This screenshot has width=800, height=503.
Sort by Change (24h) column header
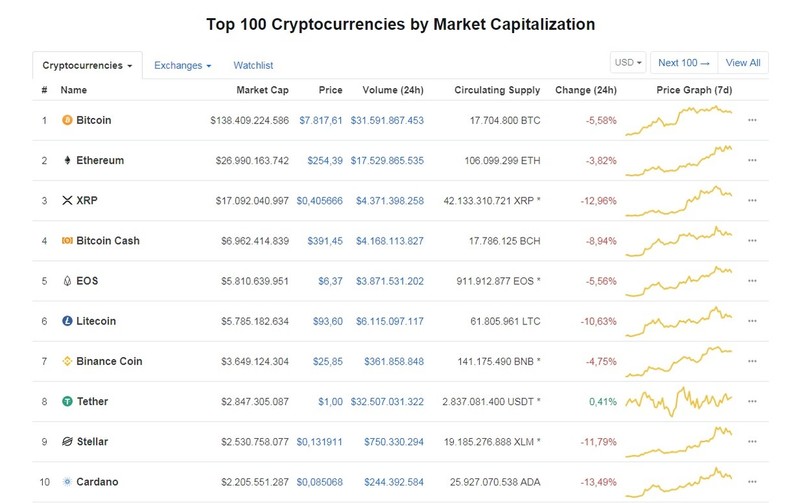click(x=586, y=90)
